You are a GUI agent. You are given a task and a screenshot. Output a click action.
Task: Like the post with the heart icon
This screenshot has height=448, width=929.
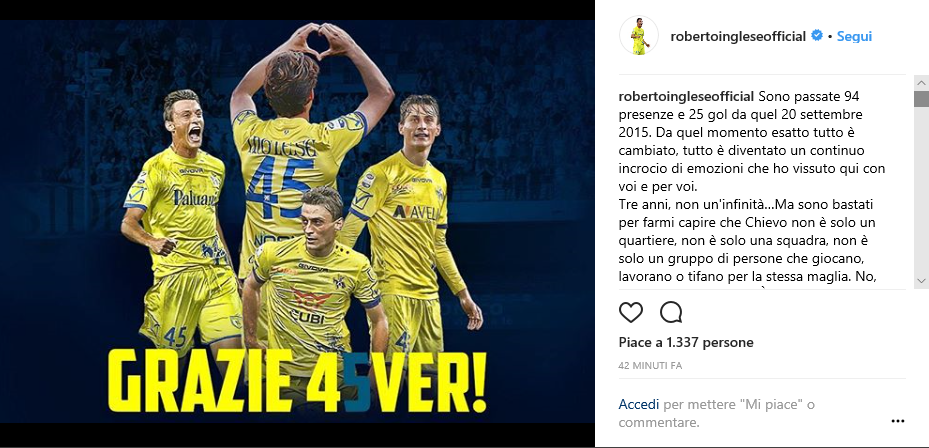click(630, 312)
